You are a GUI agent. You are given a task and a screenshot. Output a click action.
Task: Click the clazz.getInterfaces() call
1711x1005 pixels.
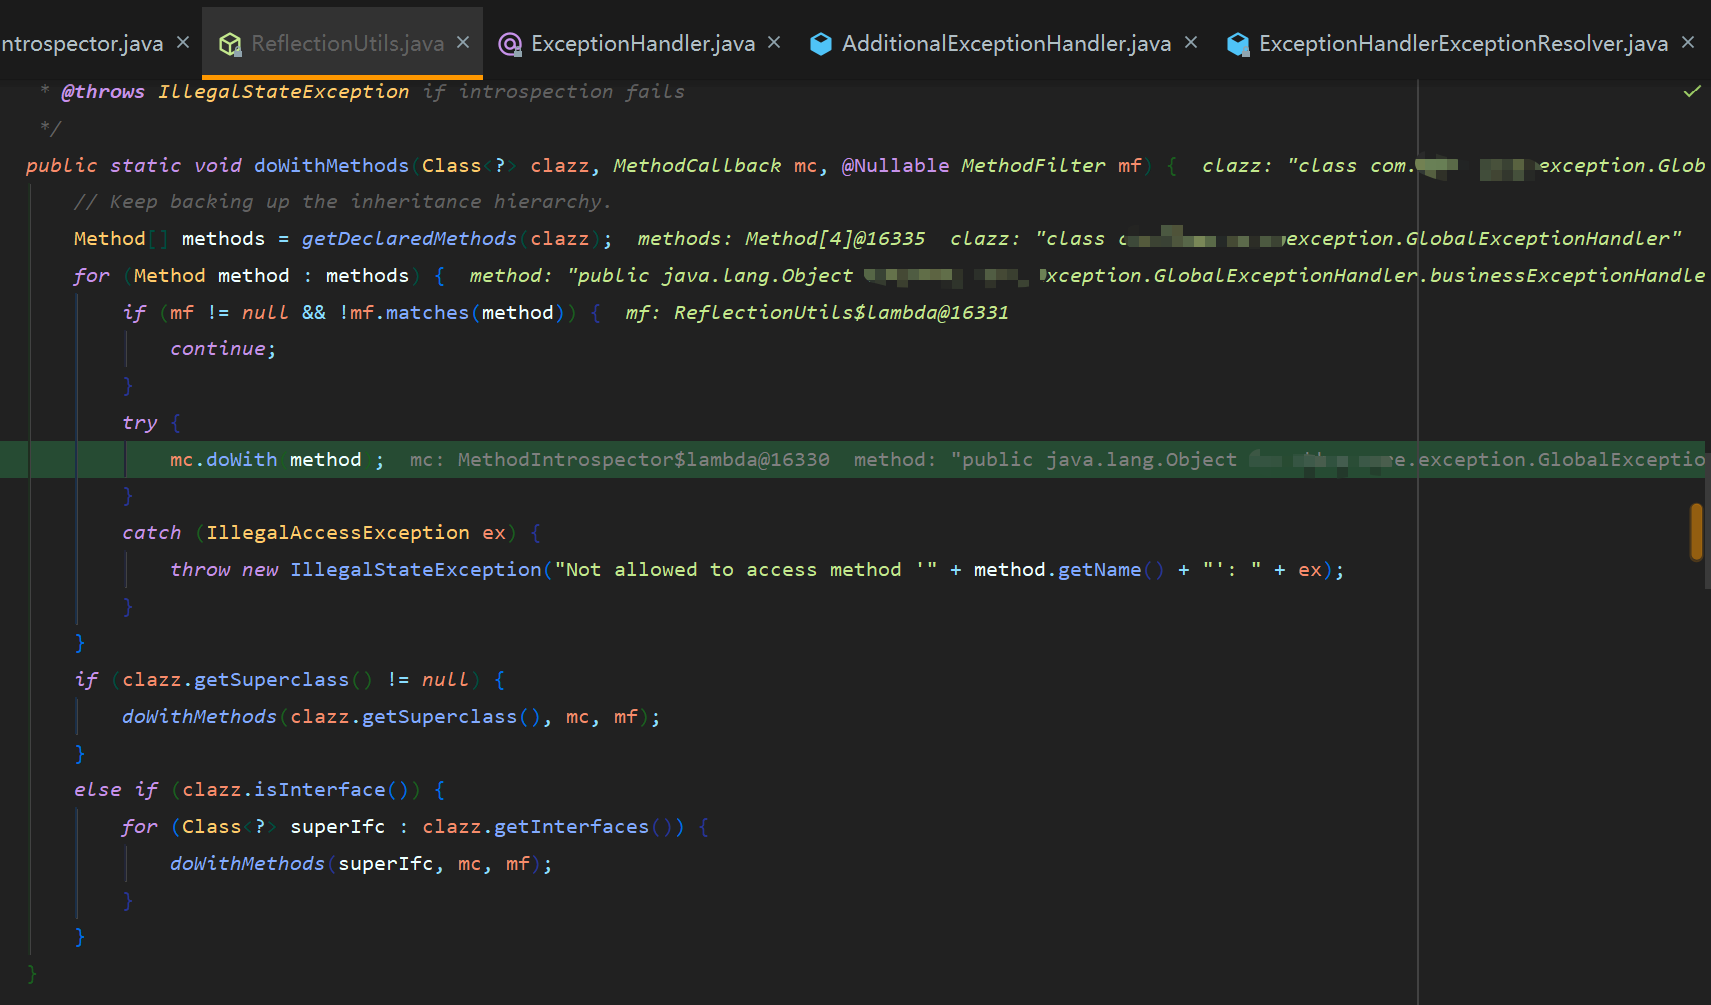(548, 826)
